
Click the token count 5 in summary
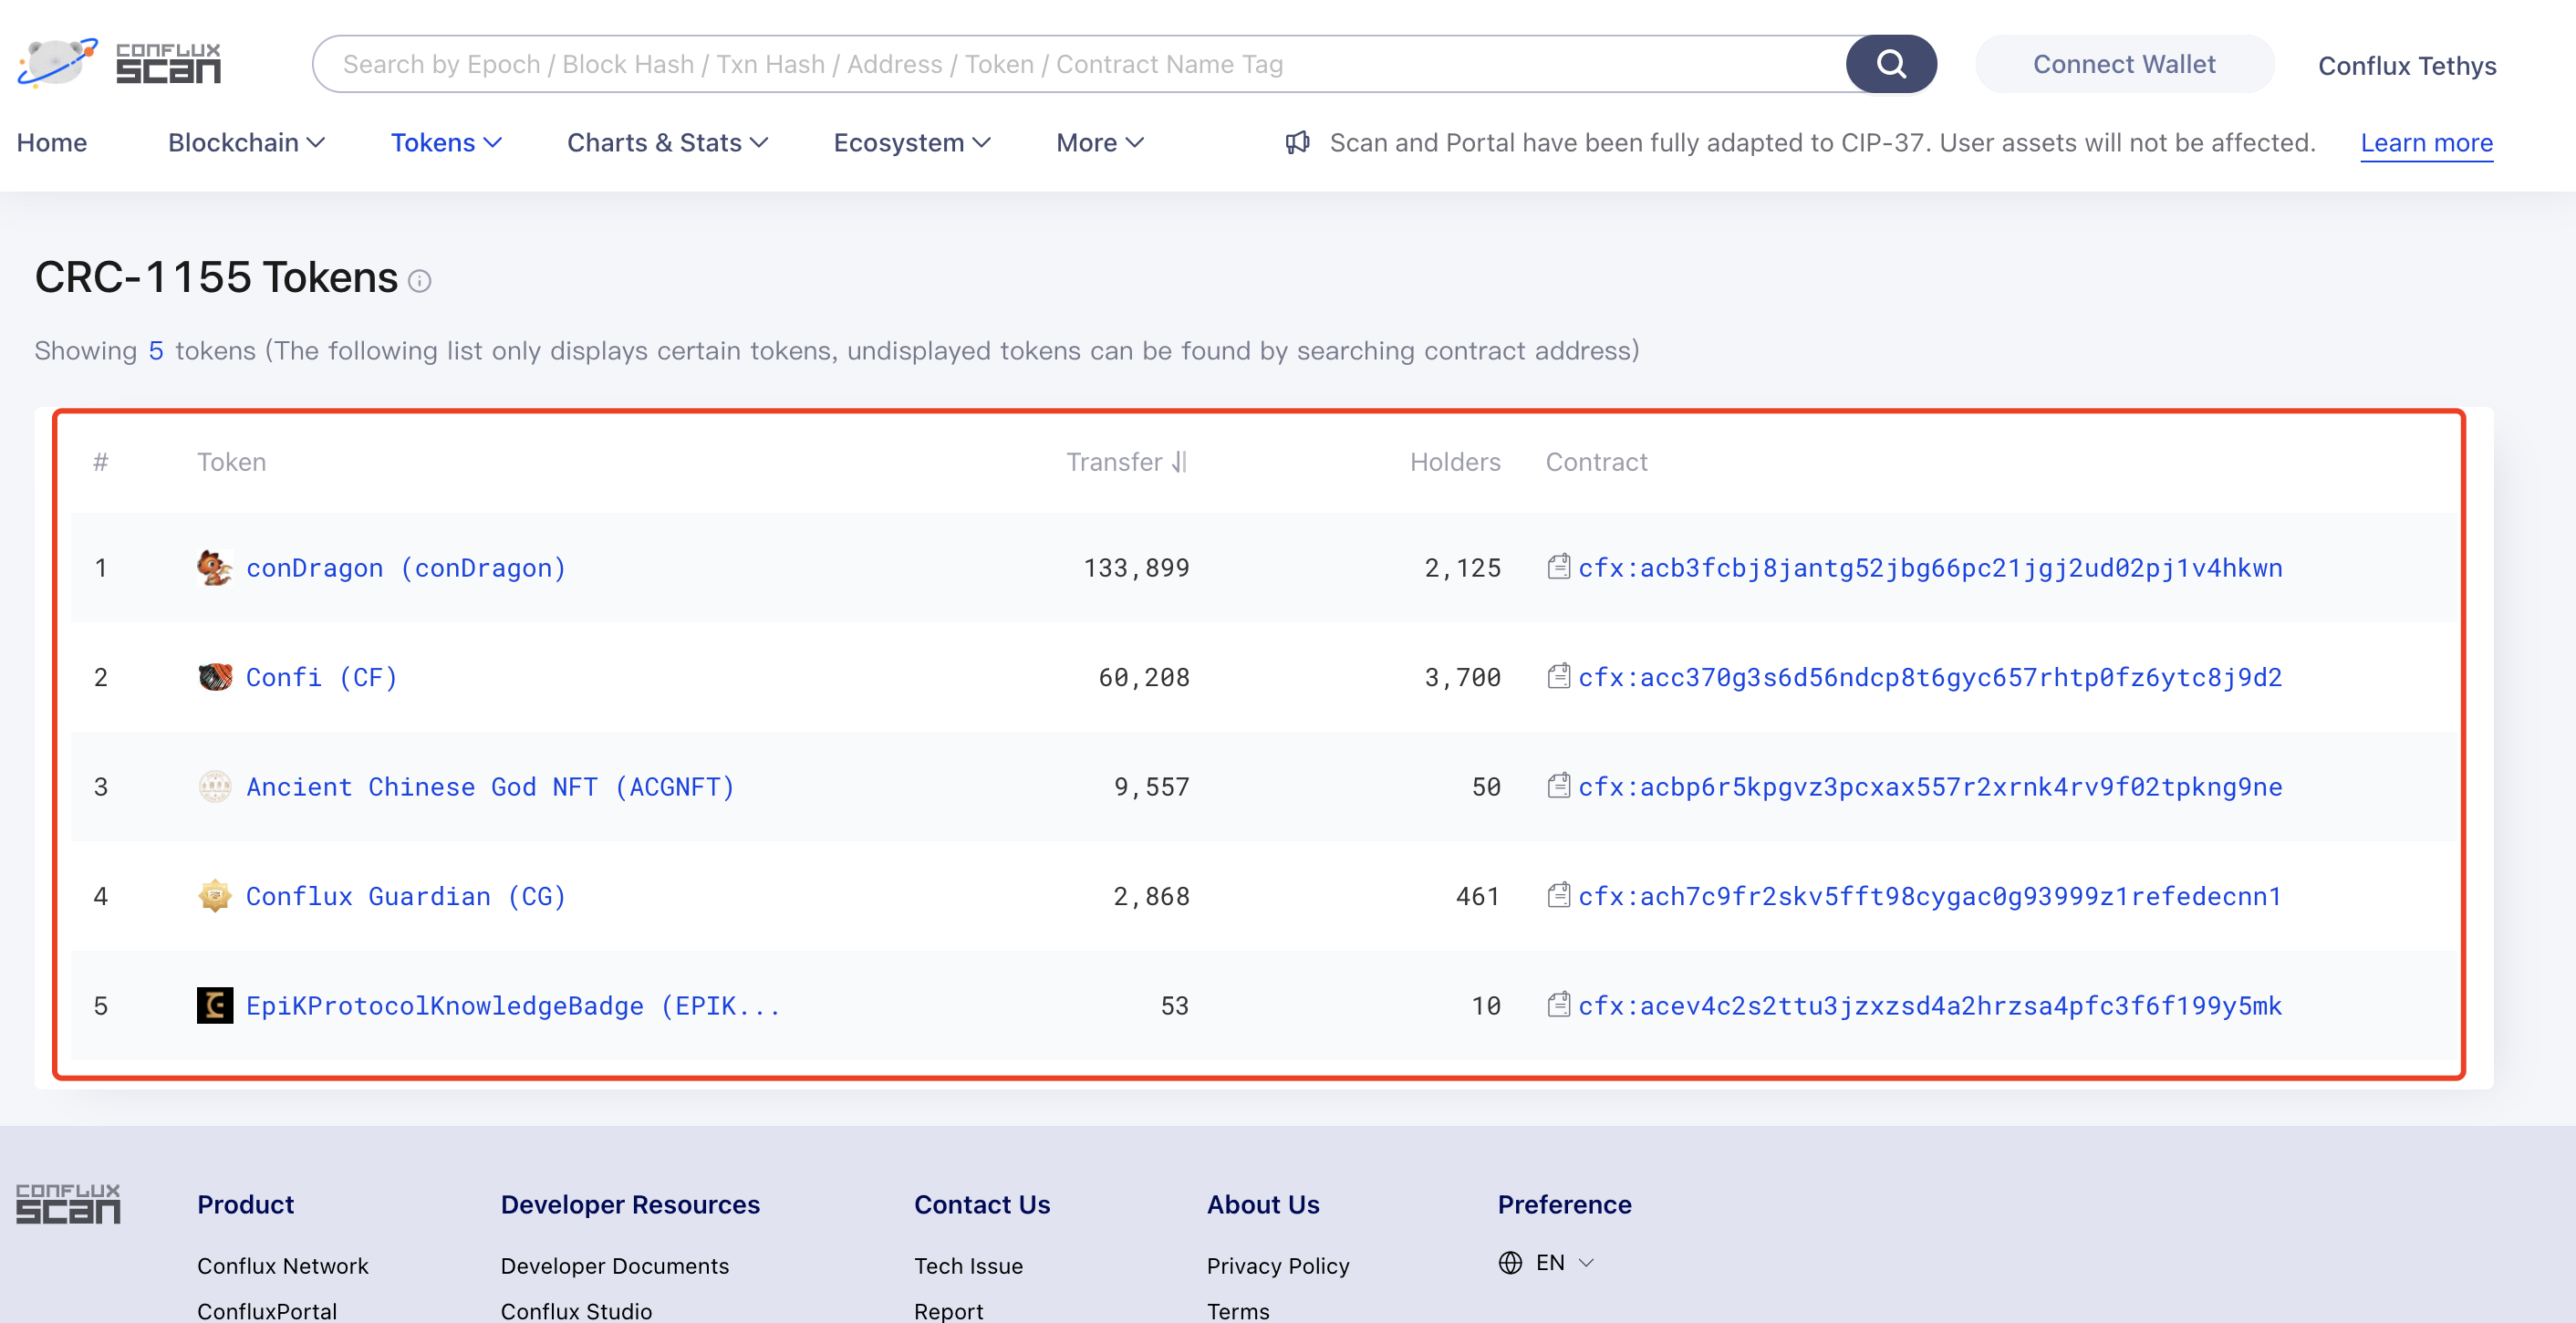pyautogui.click(x=156, y=351)
